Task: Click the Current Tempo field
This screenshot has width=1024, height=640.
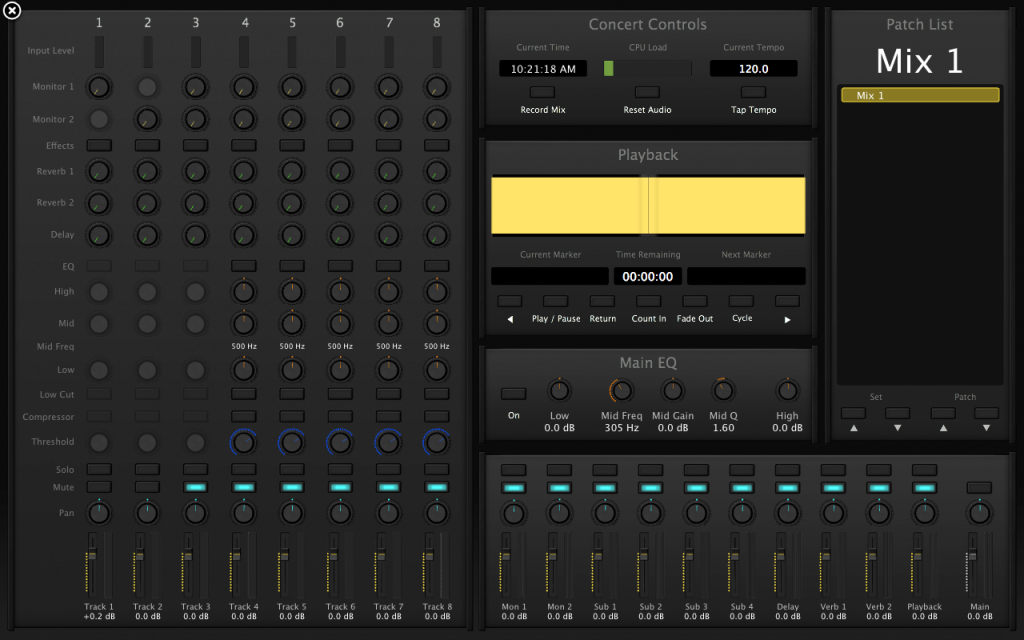Action: pyautogui.click(x=753, y=69)
